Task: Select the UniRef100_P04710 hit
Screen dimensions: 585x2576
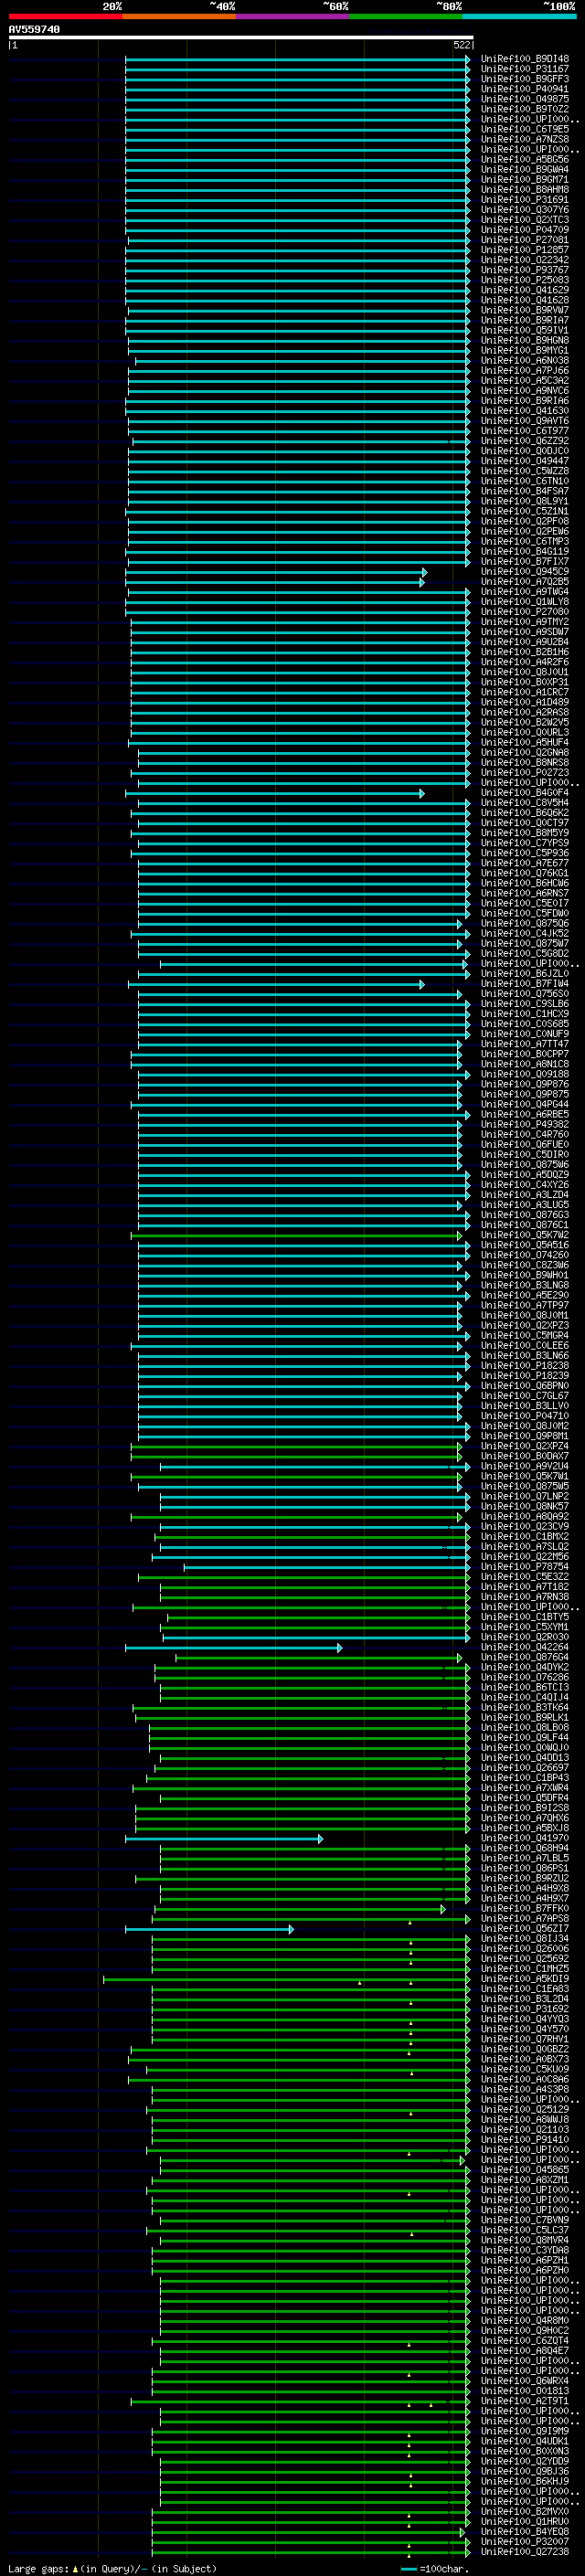Action: (524, 1416)
